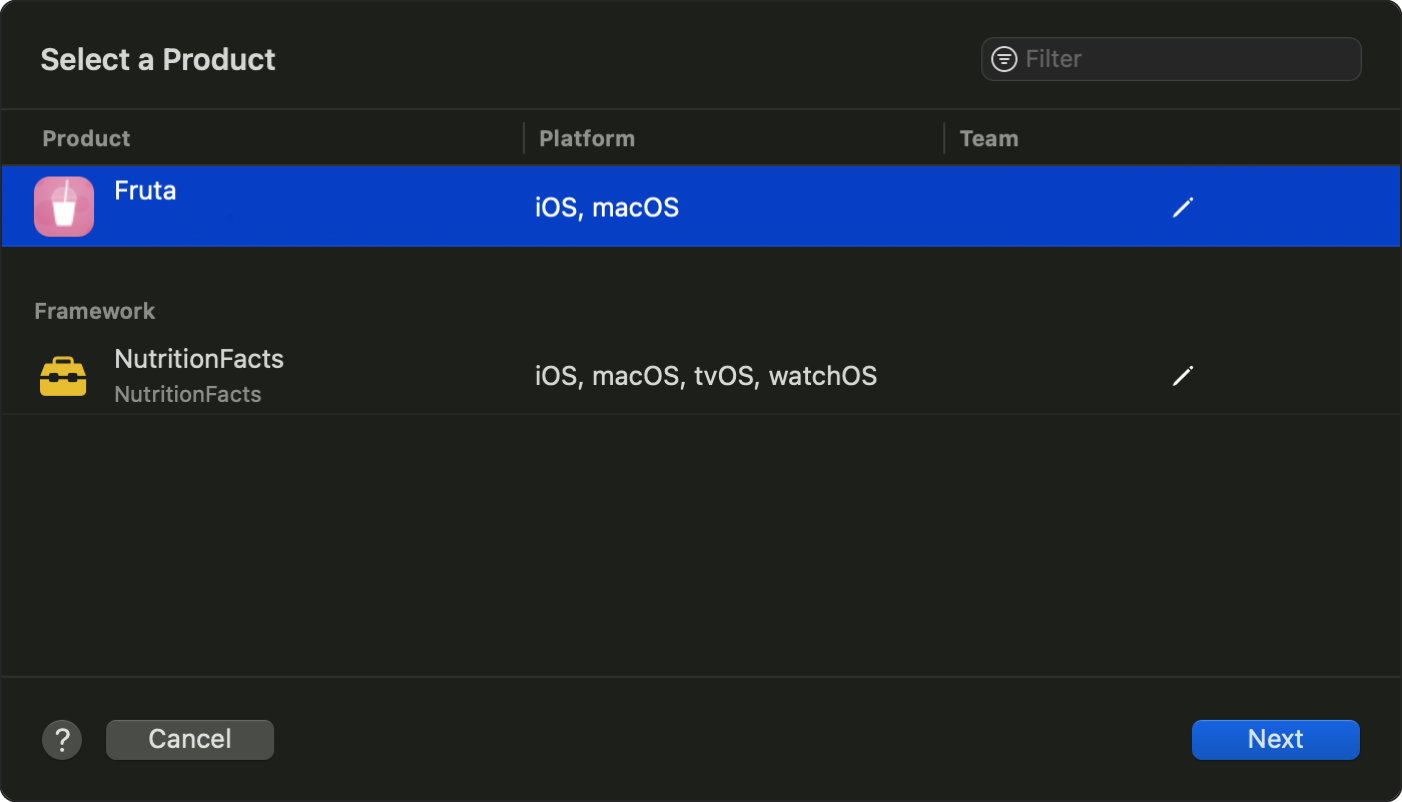Cancel the product selection dialog

click(x=190, y=739)
